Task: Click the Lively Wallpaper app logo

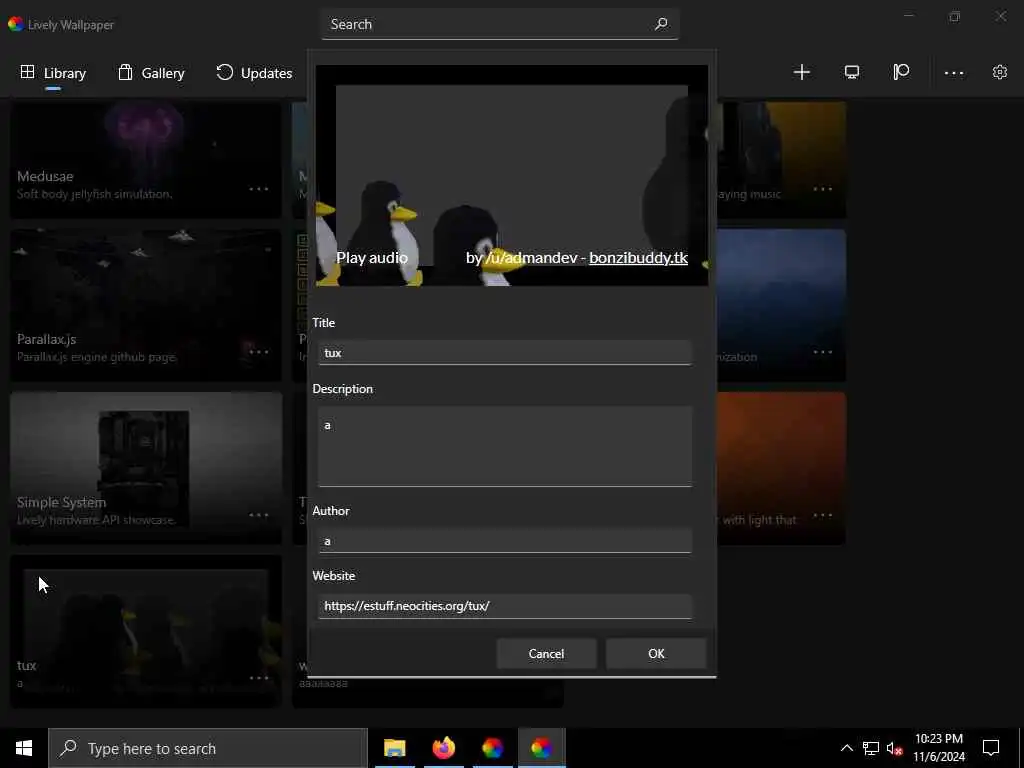Action: 16,24
